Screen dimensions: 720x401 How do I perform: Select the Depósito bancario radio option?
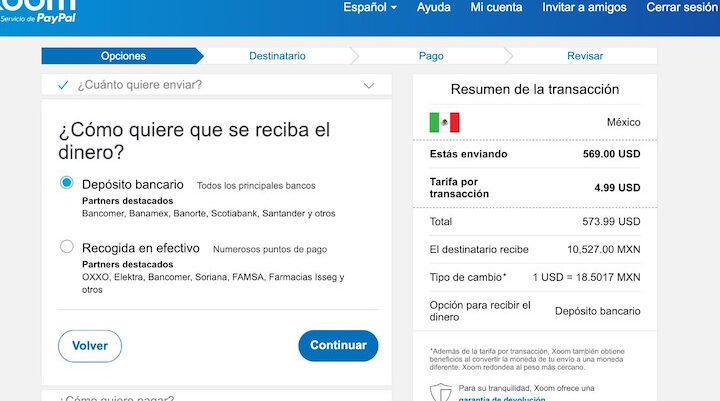pyautogui.click(x=67, y=184)
